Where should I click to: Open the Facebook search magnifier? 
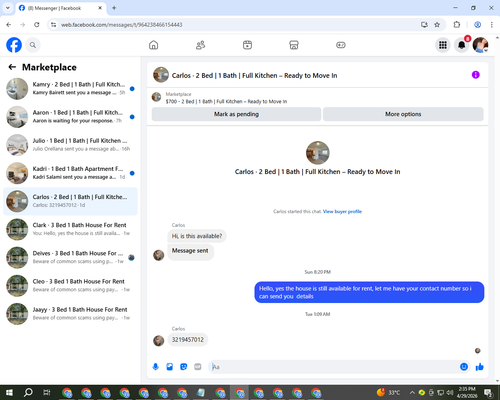pos(33,45)
